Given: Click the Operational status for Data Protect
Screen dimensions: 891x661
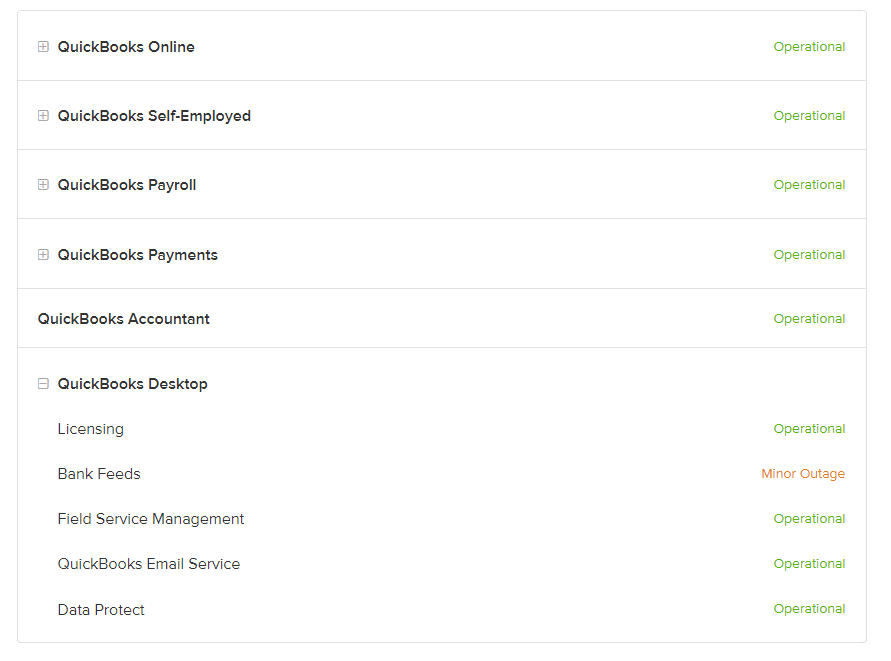Looking at the screenshot, I should pos(809,609).
